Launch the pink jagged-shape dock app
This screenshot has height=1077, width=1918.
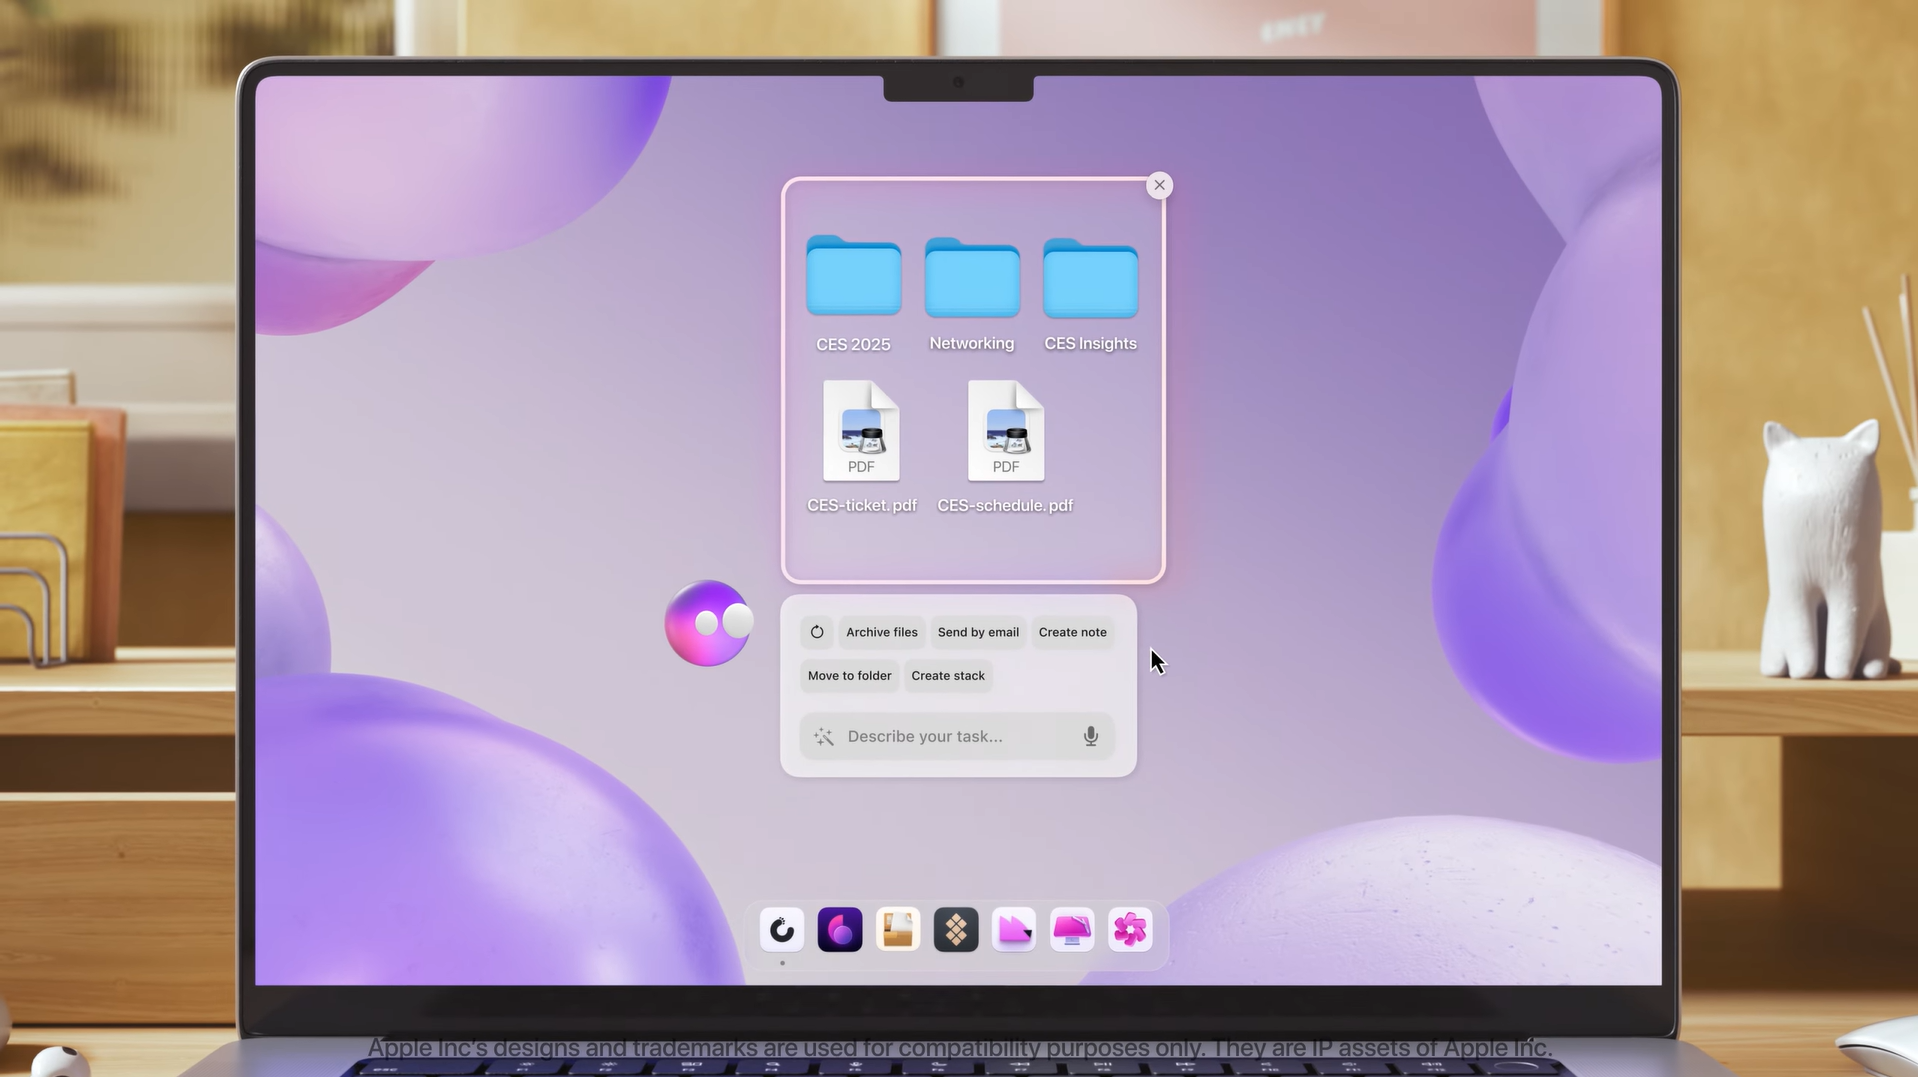tap(1014, 930)
